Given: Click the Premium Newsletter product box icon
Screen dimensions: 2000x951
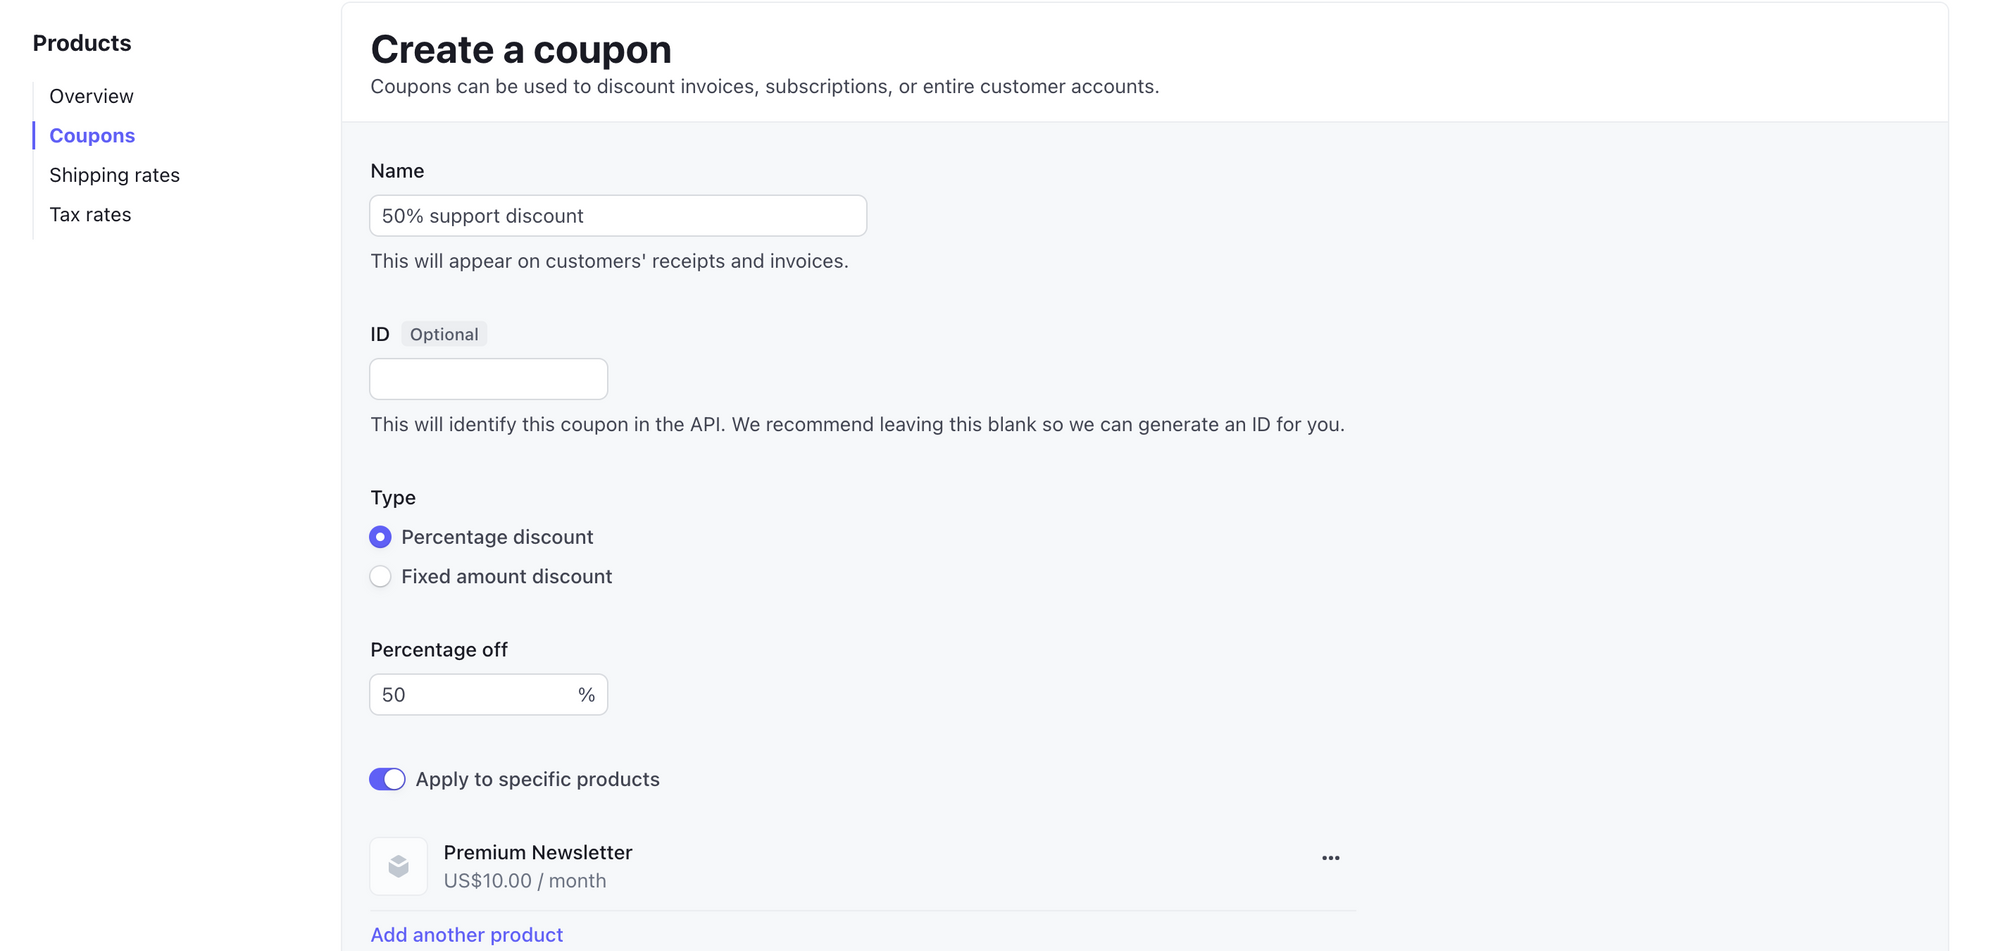Looking at the screenshot, I should (398, 866).
